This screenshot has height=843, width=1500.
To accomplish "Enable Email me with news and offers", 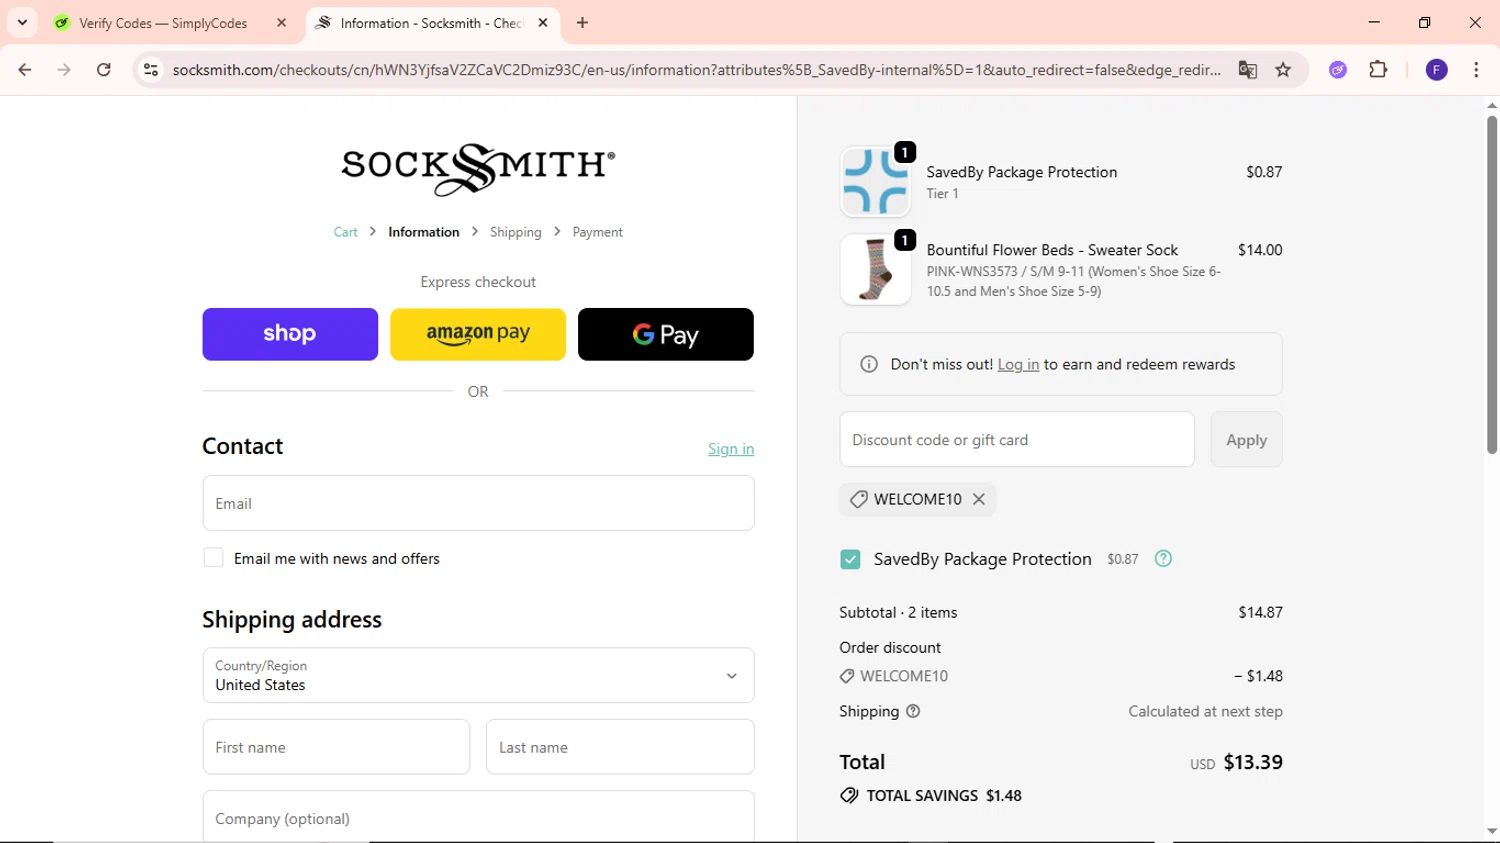I will 213,558.
